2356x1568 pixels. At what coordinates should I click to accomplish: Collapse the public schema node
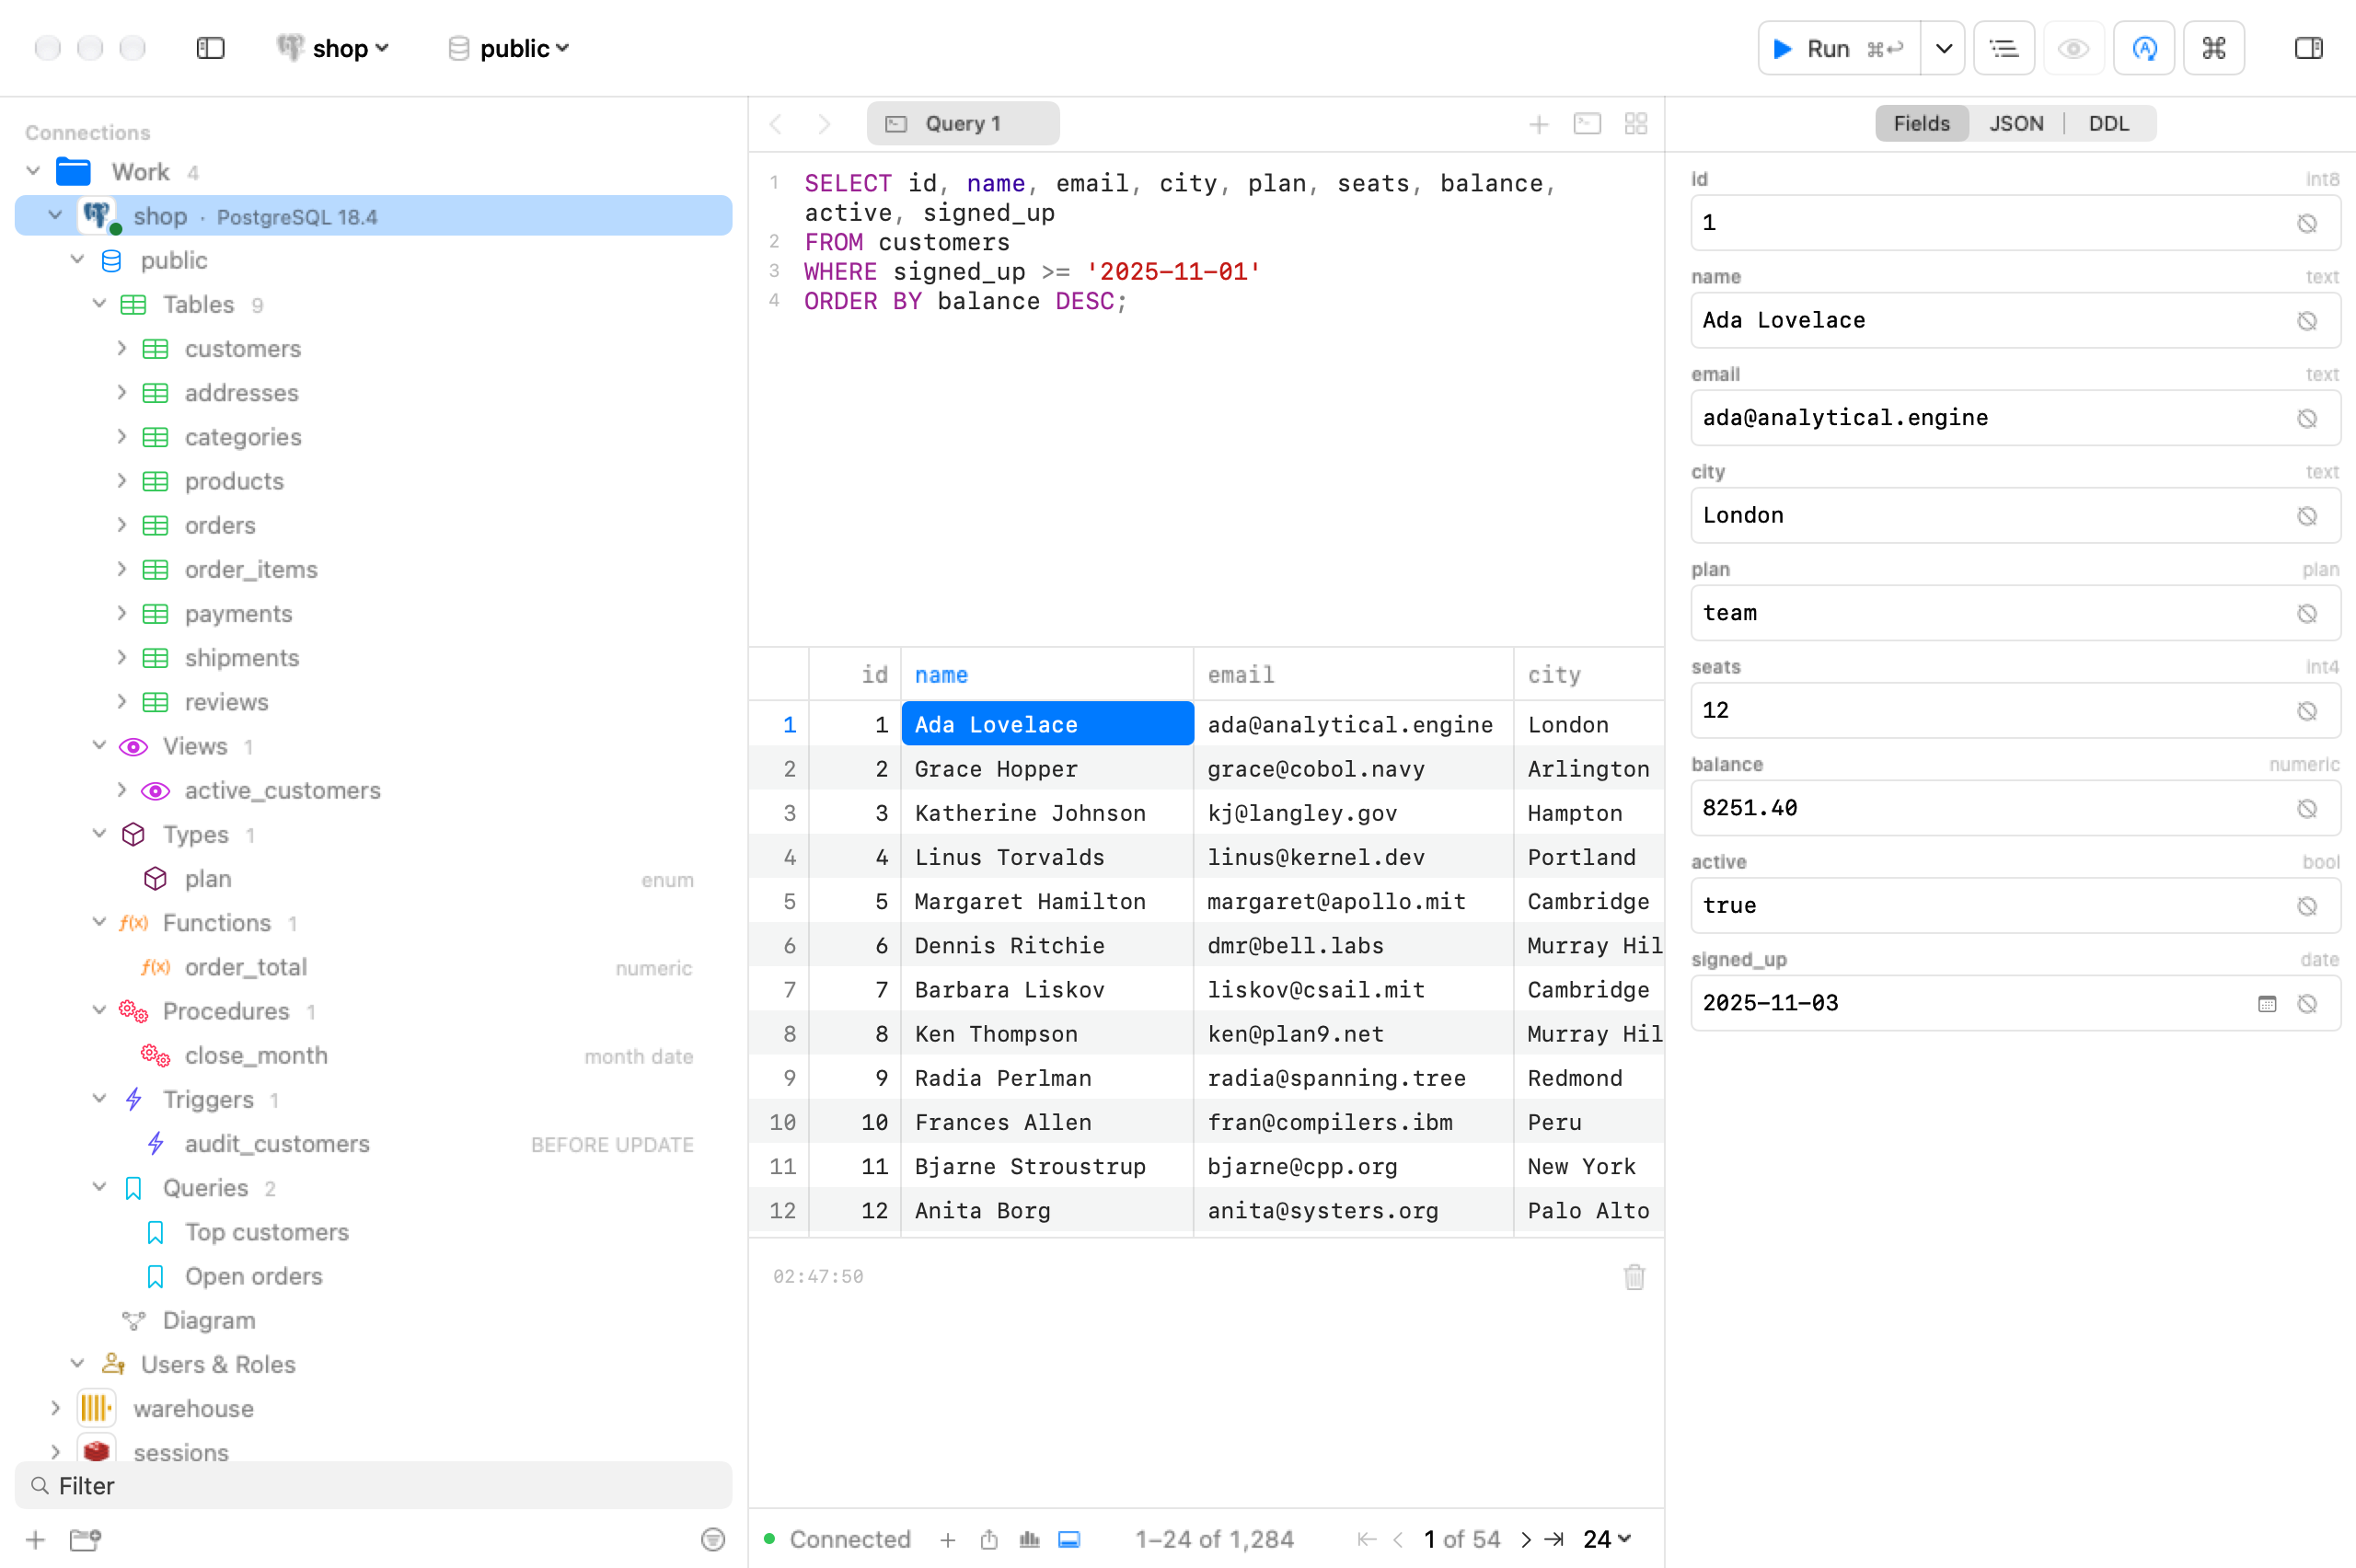coord(77,259)
